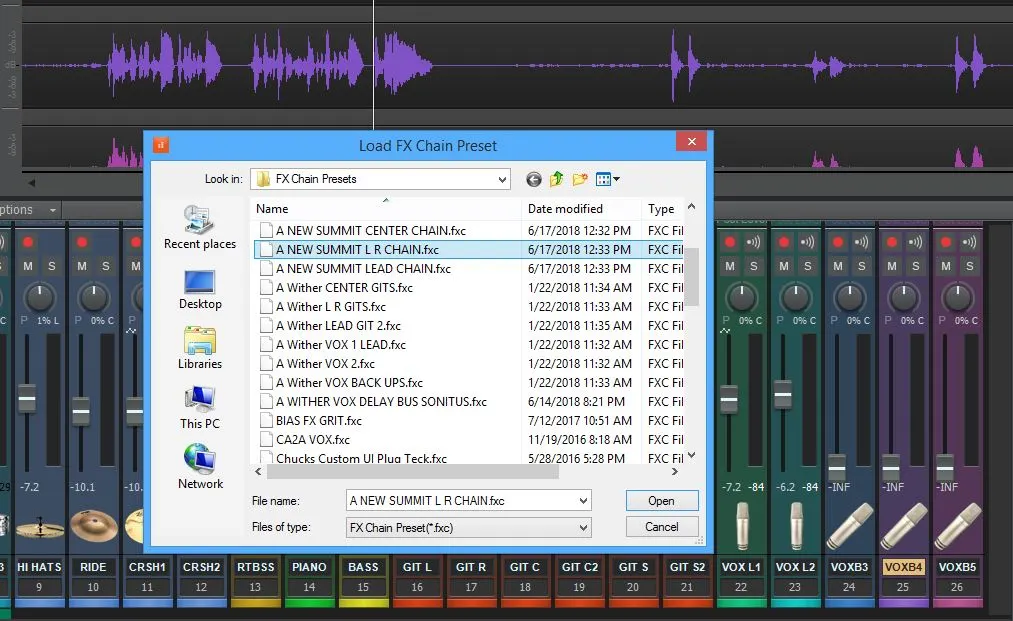
Task: Open the Options dropdown in mixer
Action: click(28, 209)
